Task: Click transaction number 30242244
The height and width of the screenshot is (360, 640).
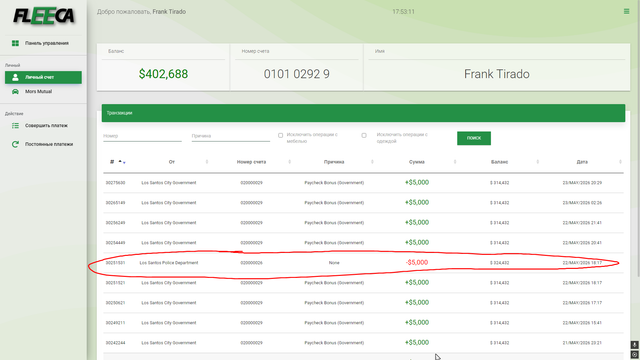Action: [x=116, y=343]
